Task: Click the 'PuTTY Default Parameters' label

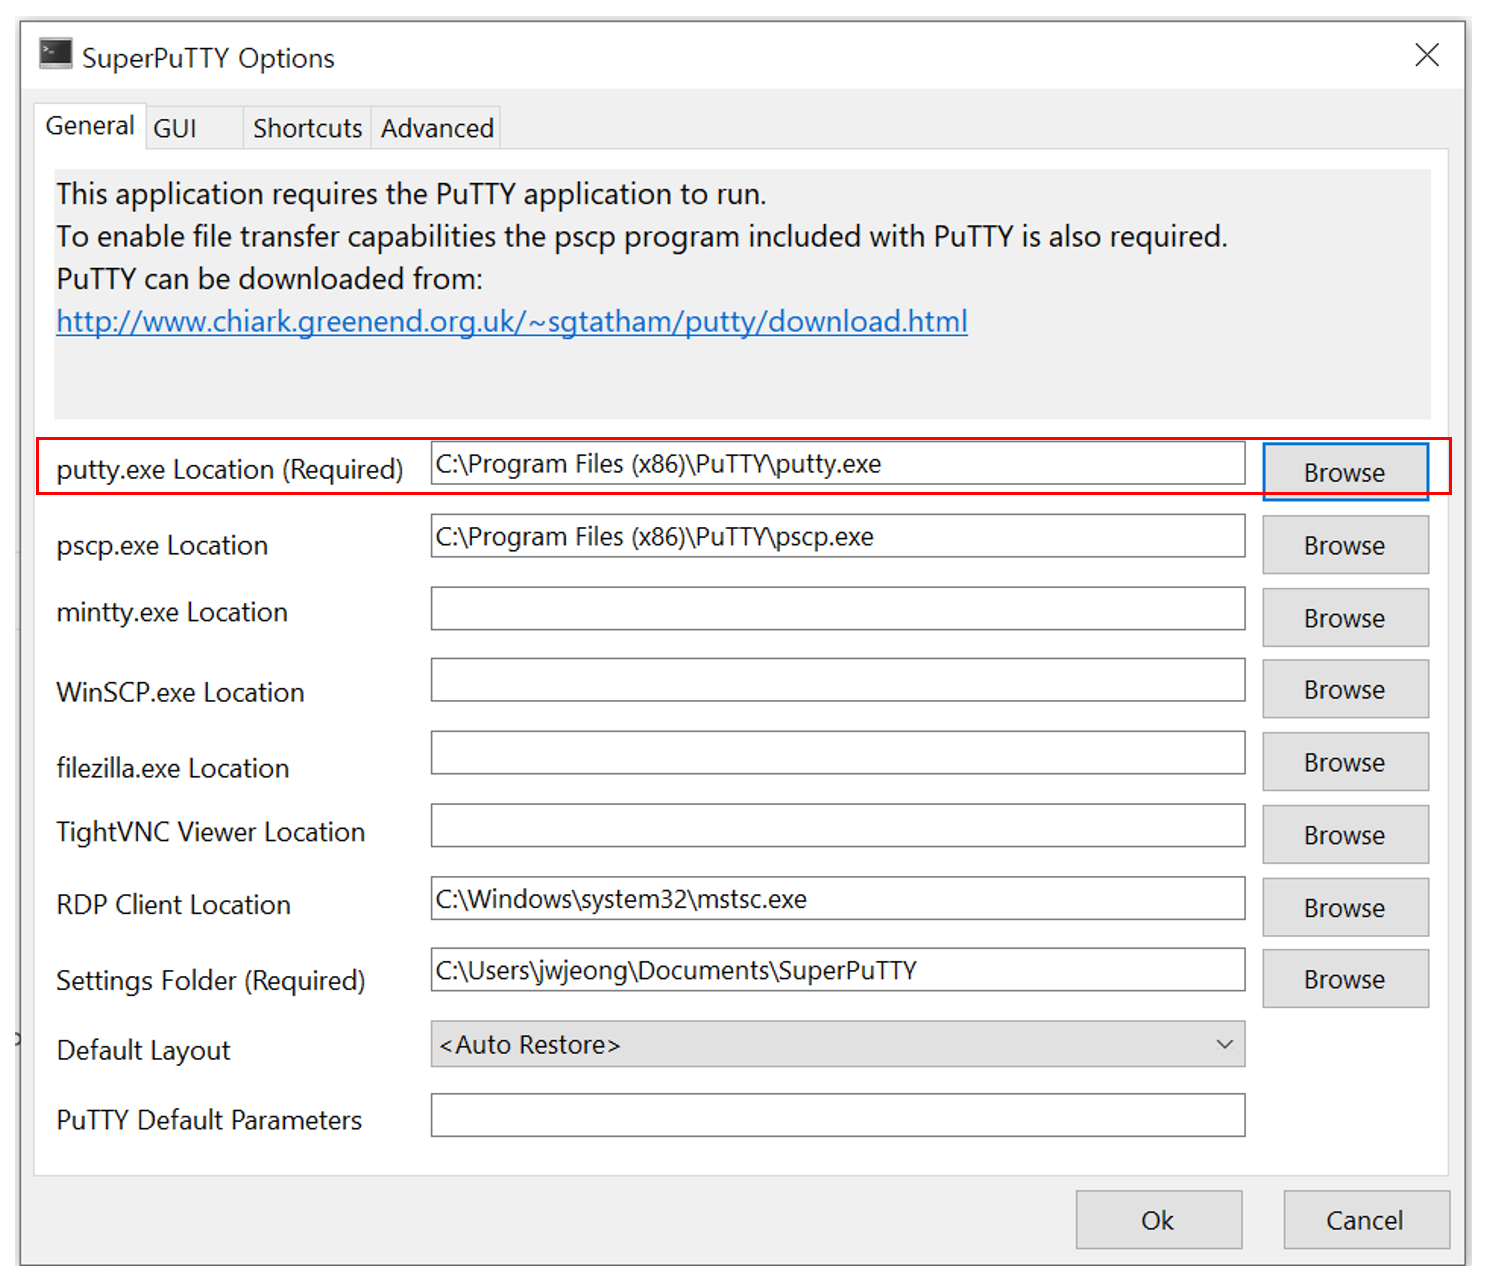Action: click(209, 1120)
